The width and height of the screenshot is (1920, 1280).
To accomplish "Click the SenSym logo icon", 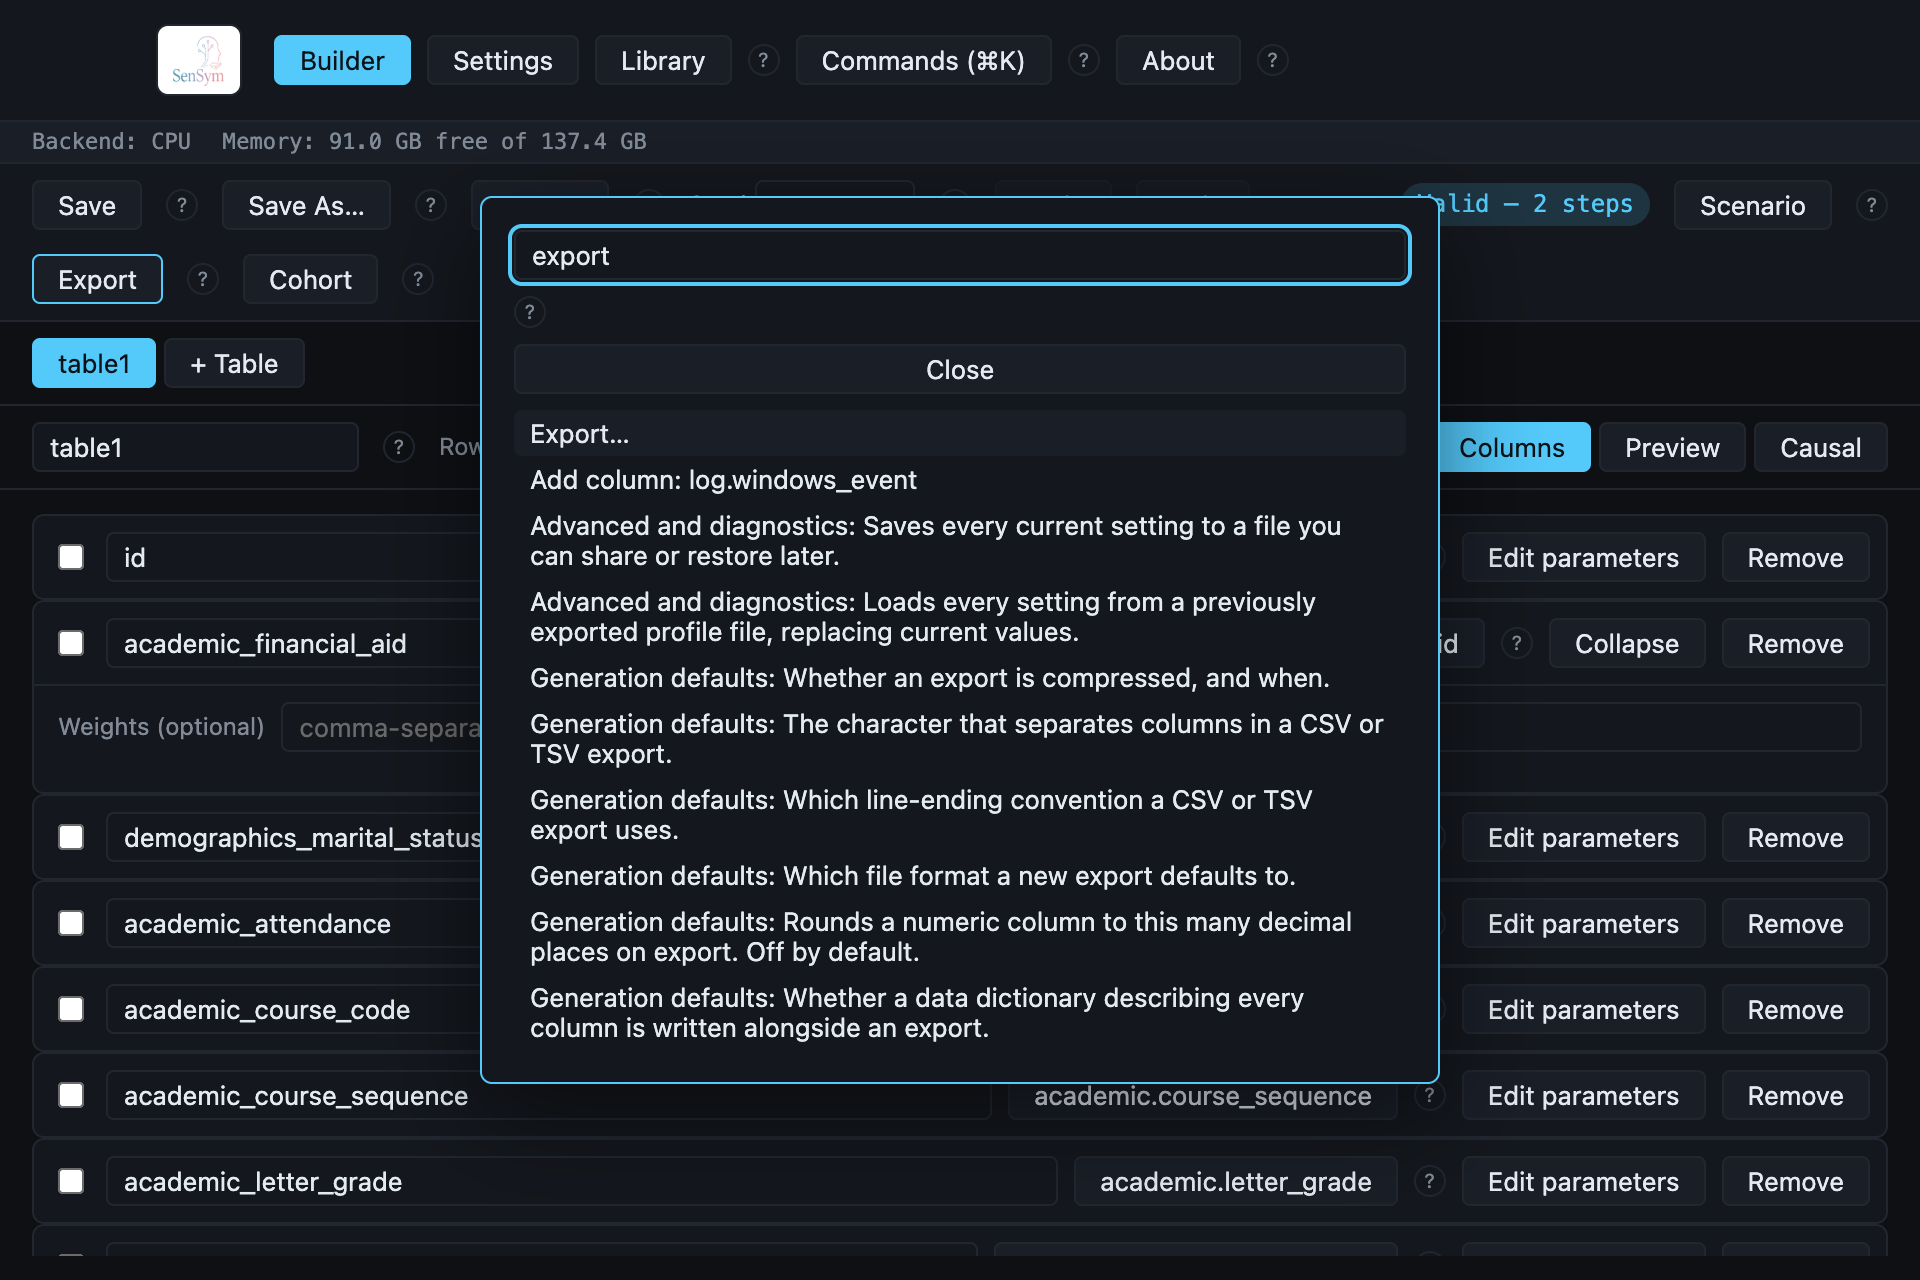I will [199, 60].
